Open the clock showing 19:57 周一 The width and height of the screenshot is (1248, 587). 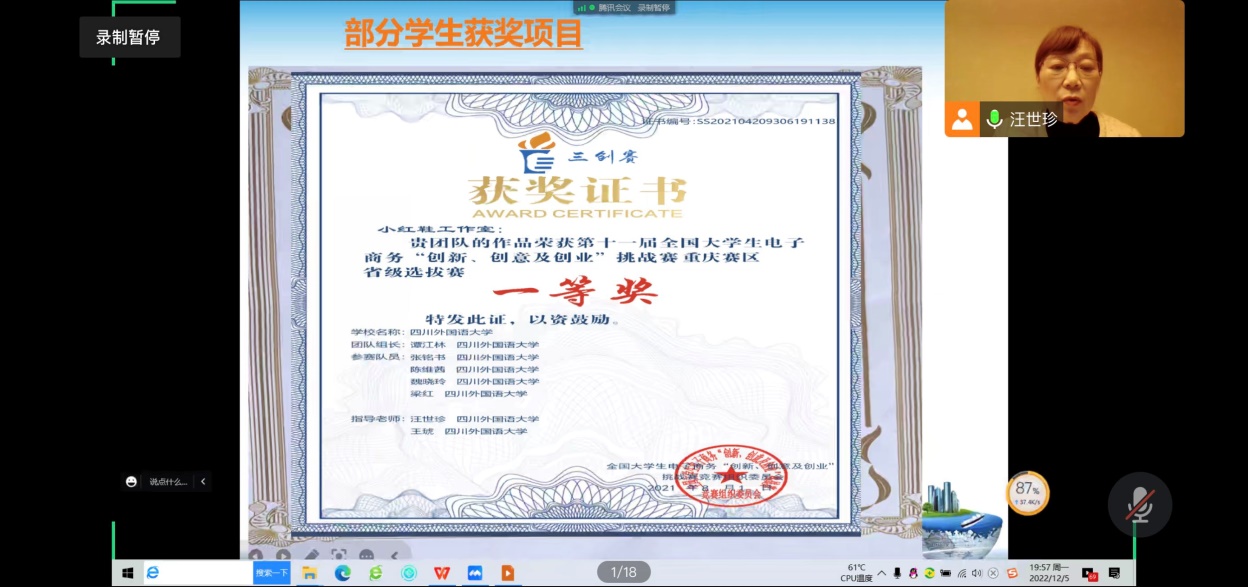point(1049,573)
